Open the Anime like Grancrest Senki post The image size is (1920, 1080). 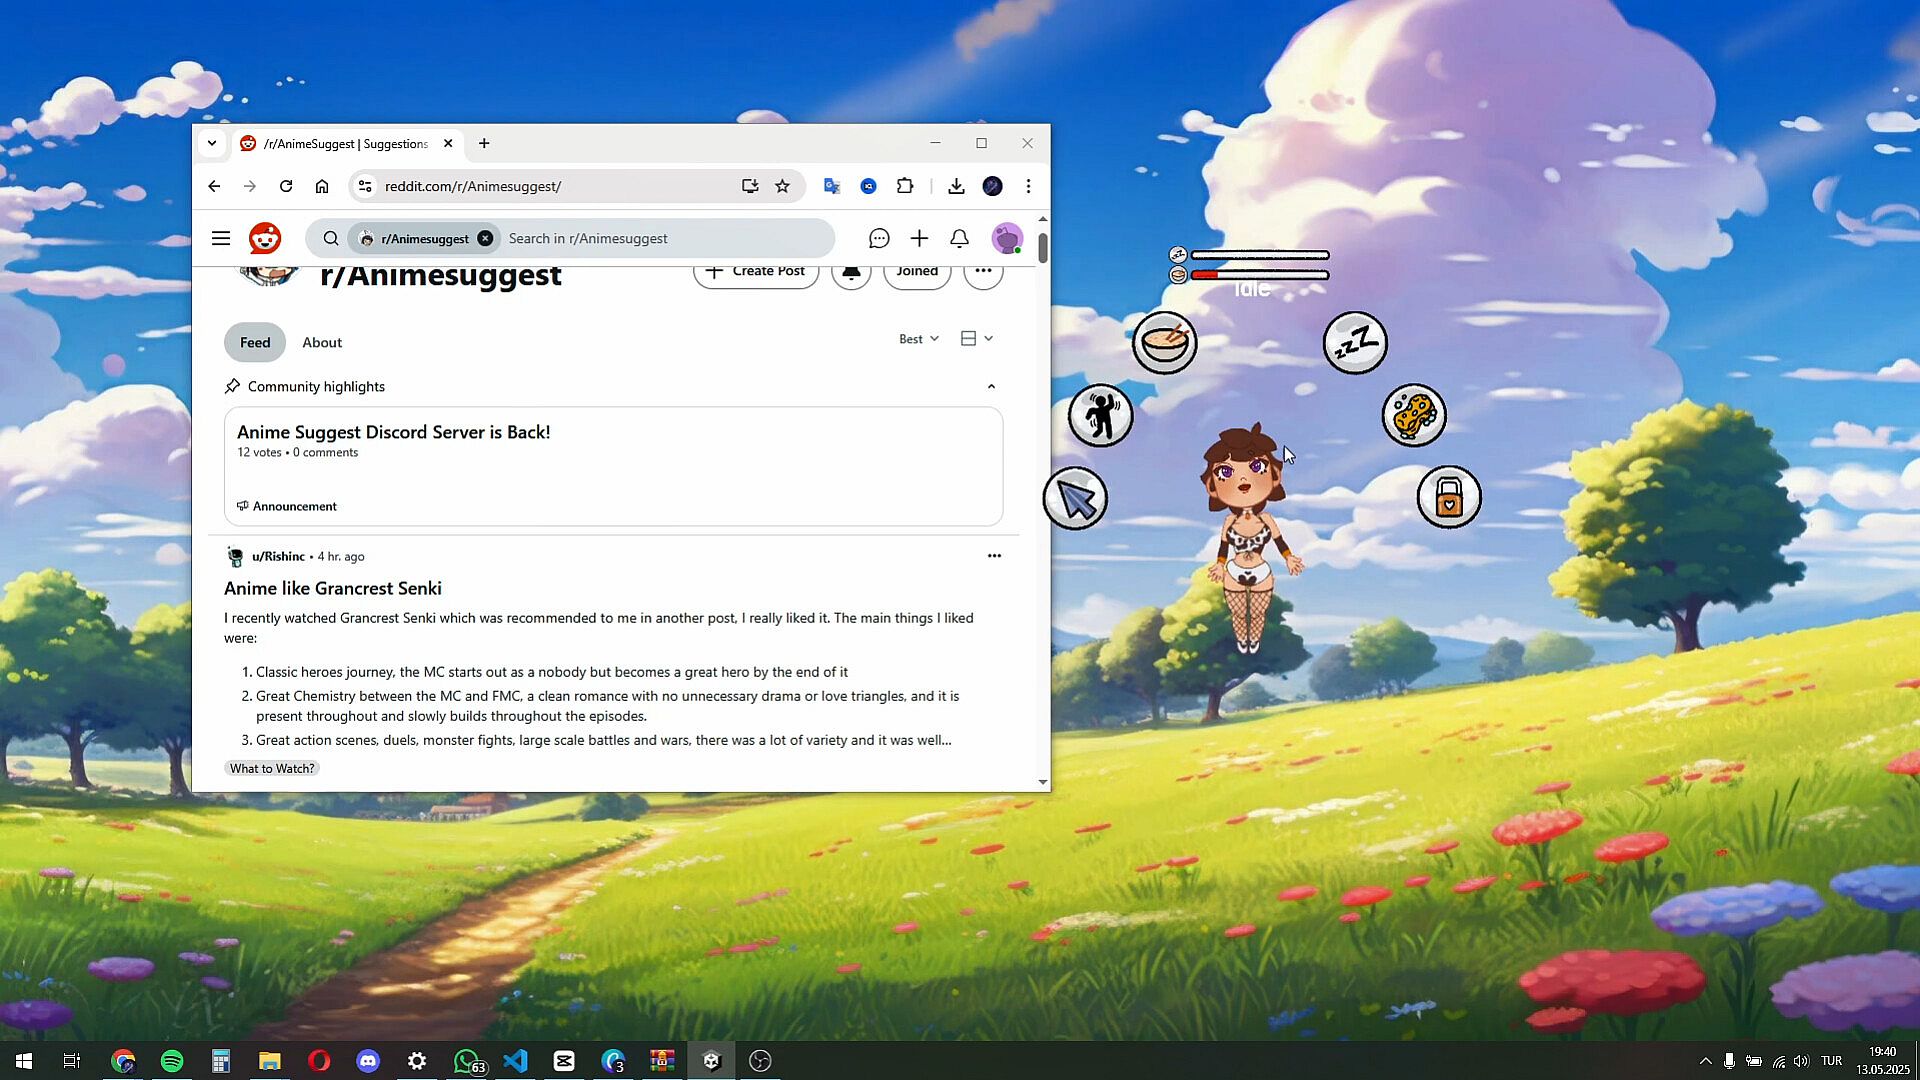tap(333, 588)
